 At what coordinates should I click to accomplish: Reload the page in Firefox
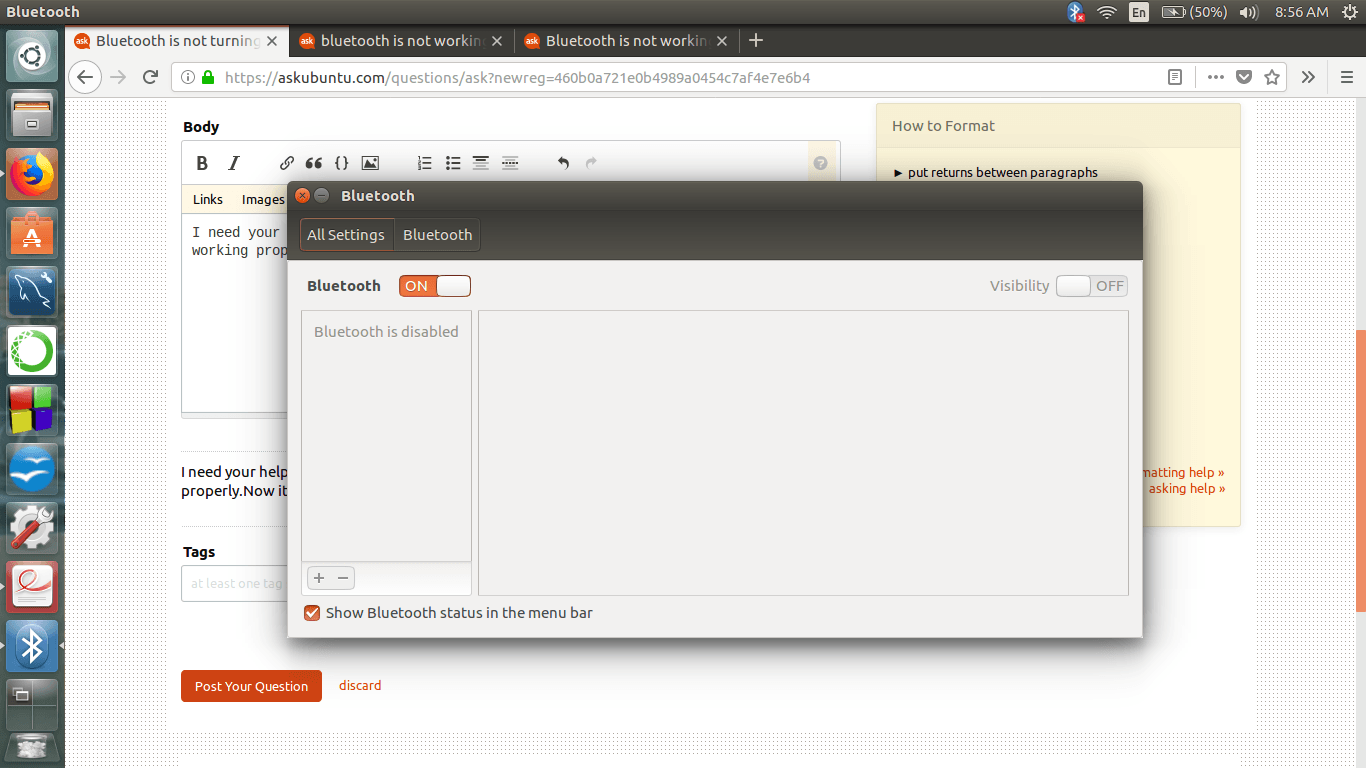(x=150, y=77)
